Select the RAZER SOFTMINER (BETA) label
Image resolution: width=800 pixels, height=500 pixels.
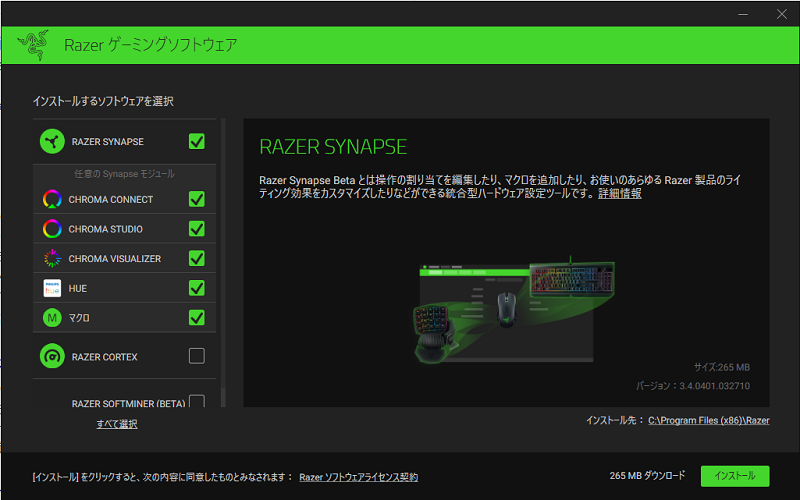click(129, 403)
